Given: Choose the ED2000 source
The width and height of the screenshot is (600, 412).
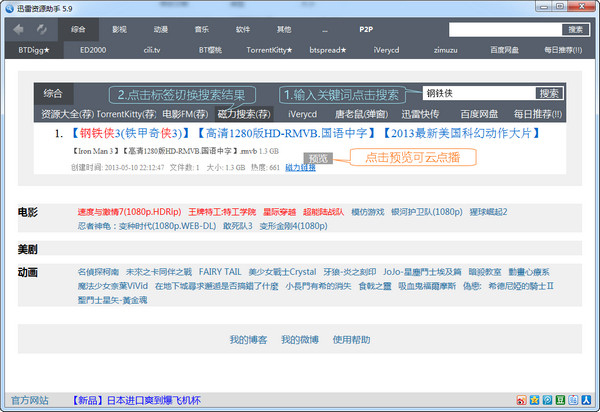Looking at the screenshot, I should (x=93, y=50).
